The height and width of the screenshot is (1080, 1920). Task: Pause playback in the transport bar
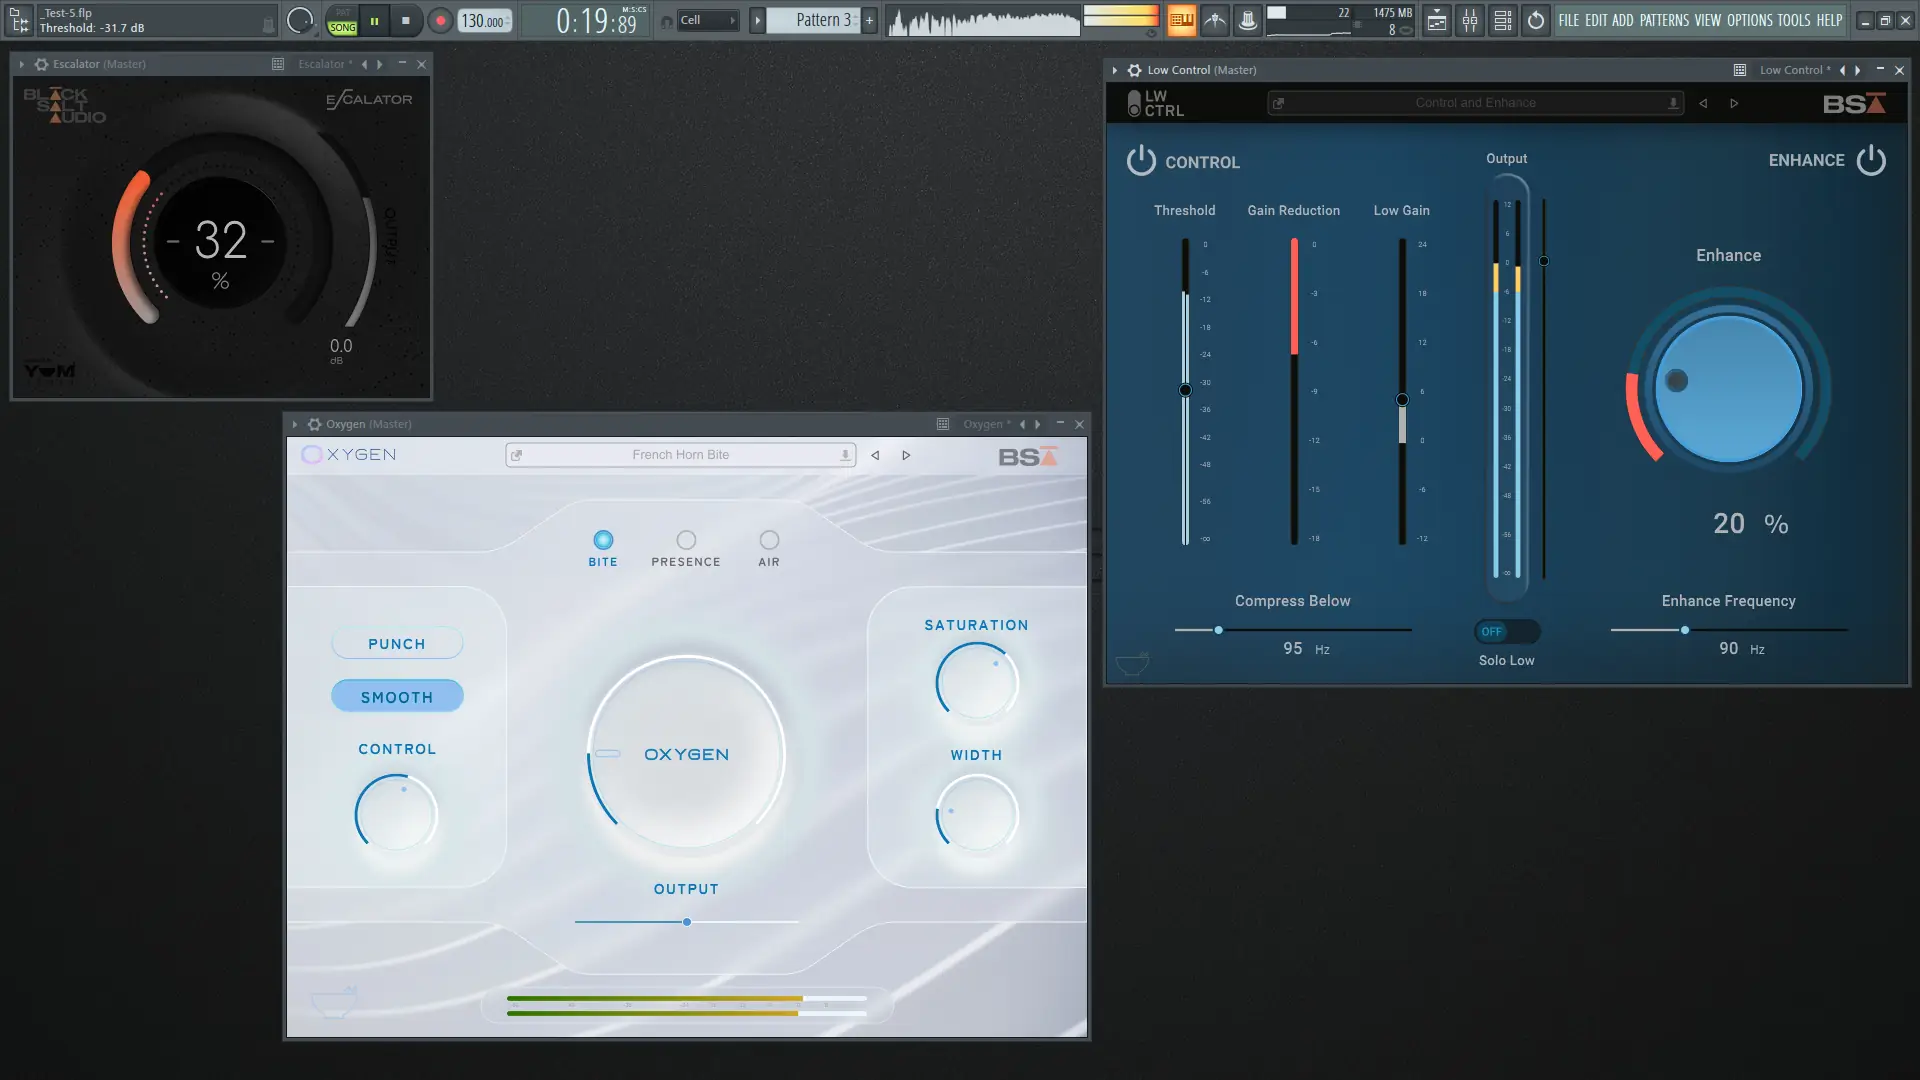(x=374, y=20)
